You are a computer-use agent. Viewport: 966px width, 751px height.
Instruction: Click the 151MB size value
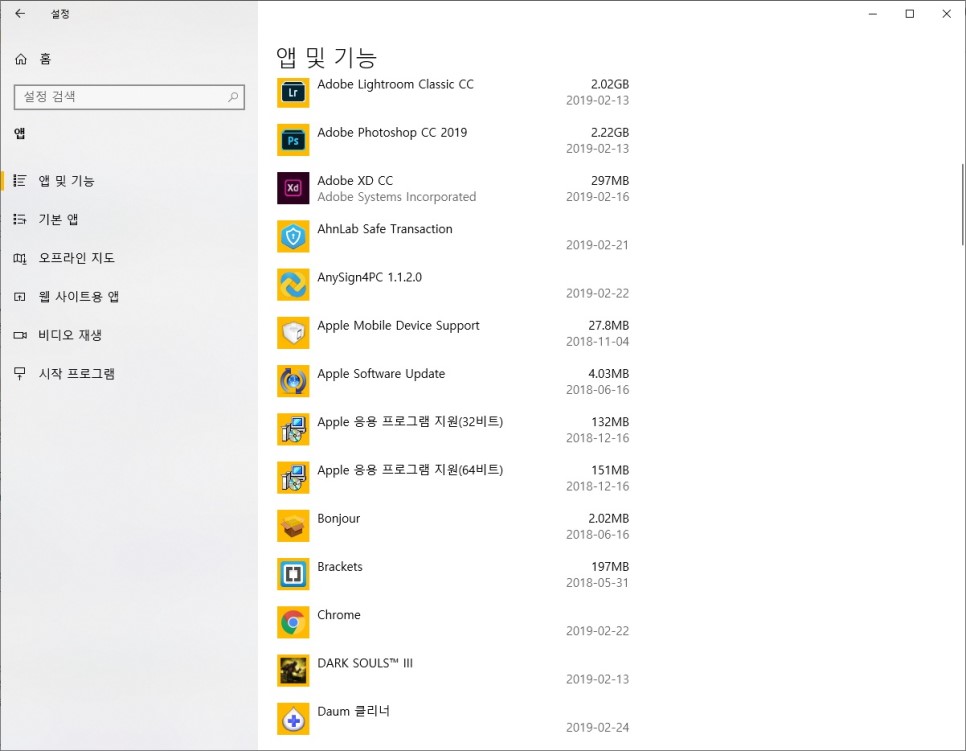click(610, 470)
